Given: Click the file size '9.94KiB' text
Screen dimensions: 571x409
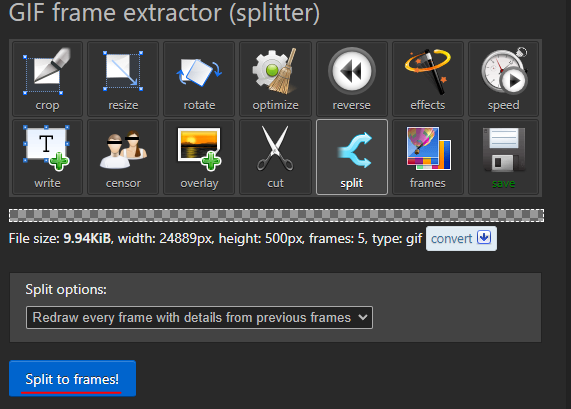Looking at the screenshot, I should tap(87, 239).
